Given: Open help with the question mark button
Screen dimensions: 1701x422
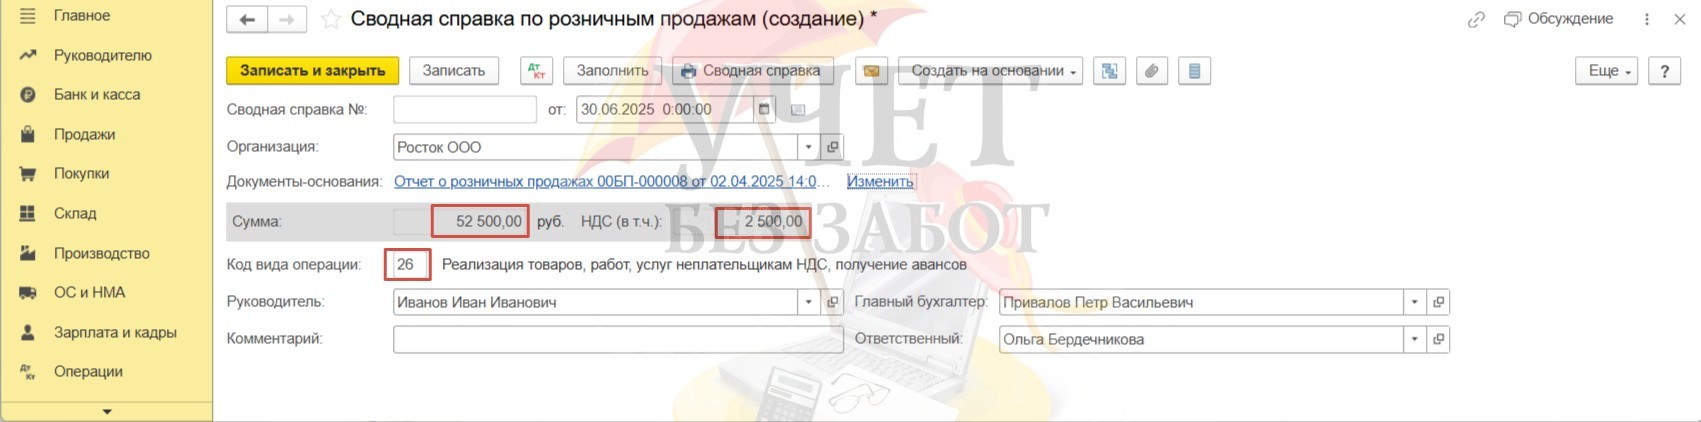Looking at the screenshot, I should (x=1664, y=71).
